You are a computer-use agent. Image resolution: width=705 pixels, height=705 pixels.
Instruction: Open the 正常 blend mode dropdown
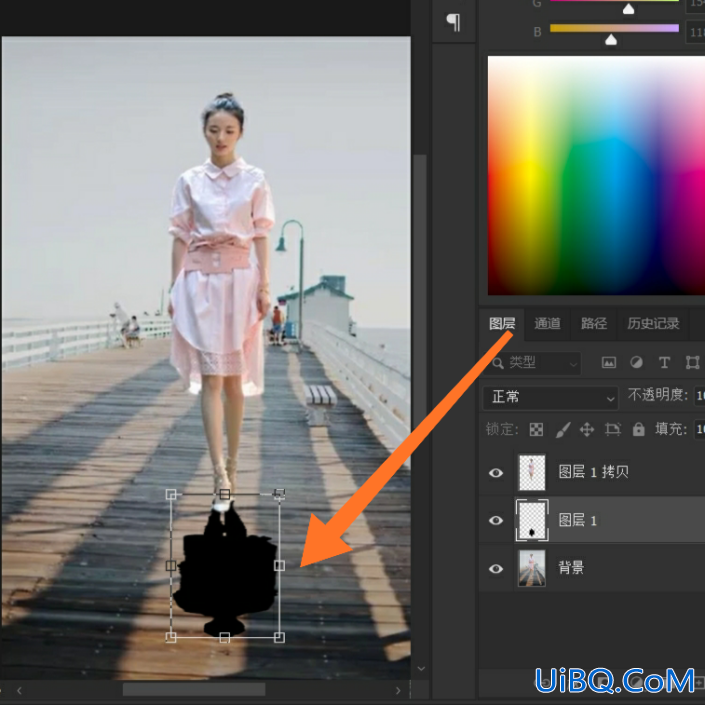pos(550,397)
